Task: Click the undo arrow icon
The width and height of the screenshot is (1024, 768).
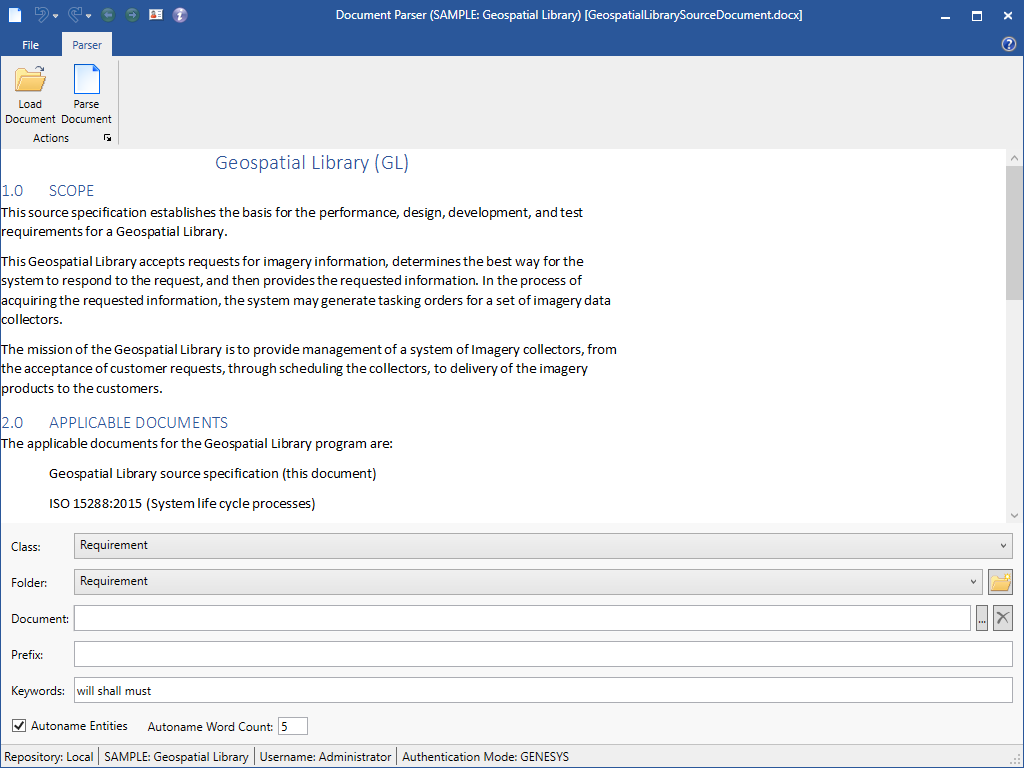Action: pos(40,15)
